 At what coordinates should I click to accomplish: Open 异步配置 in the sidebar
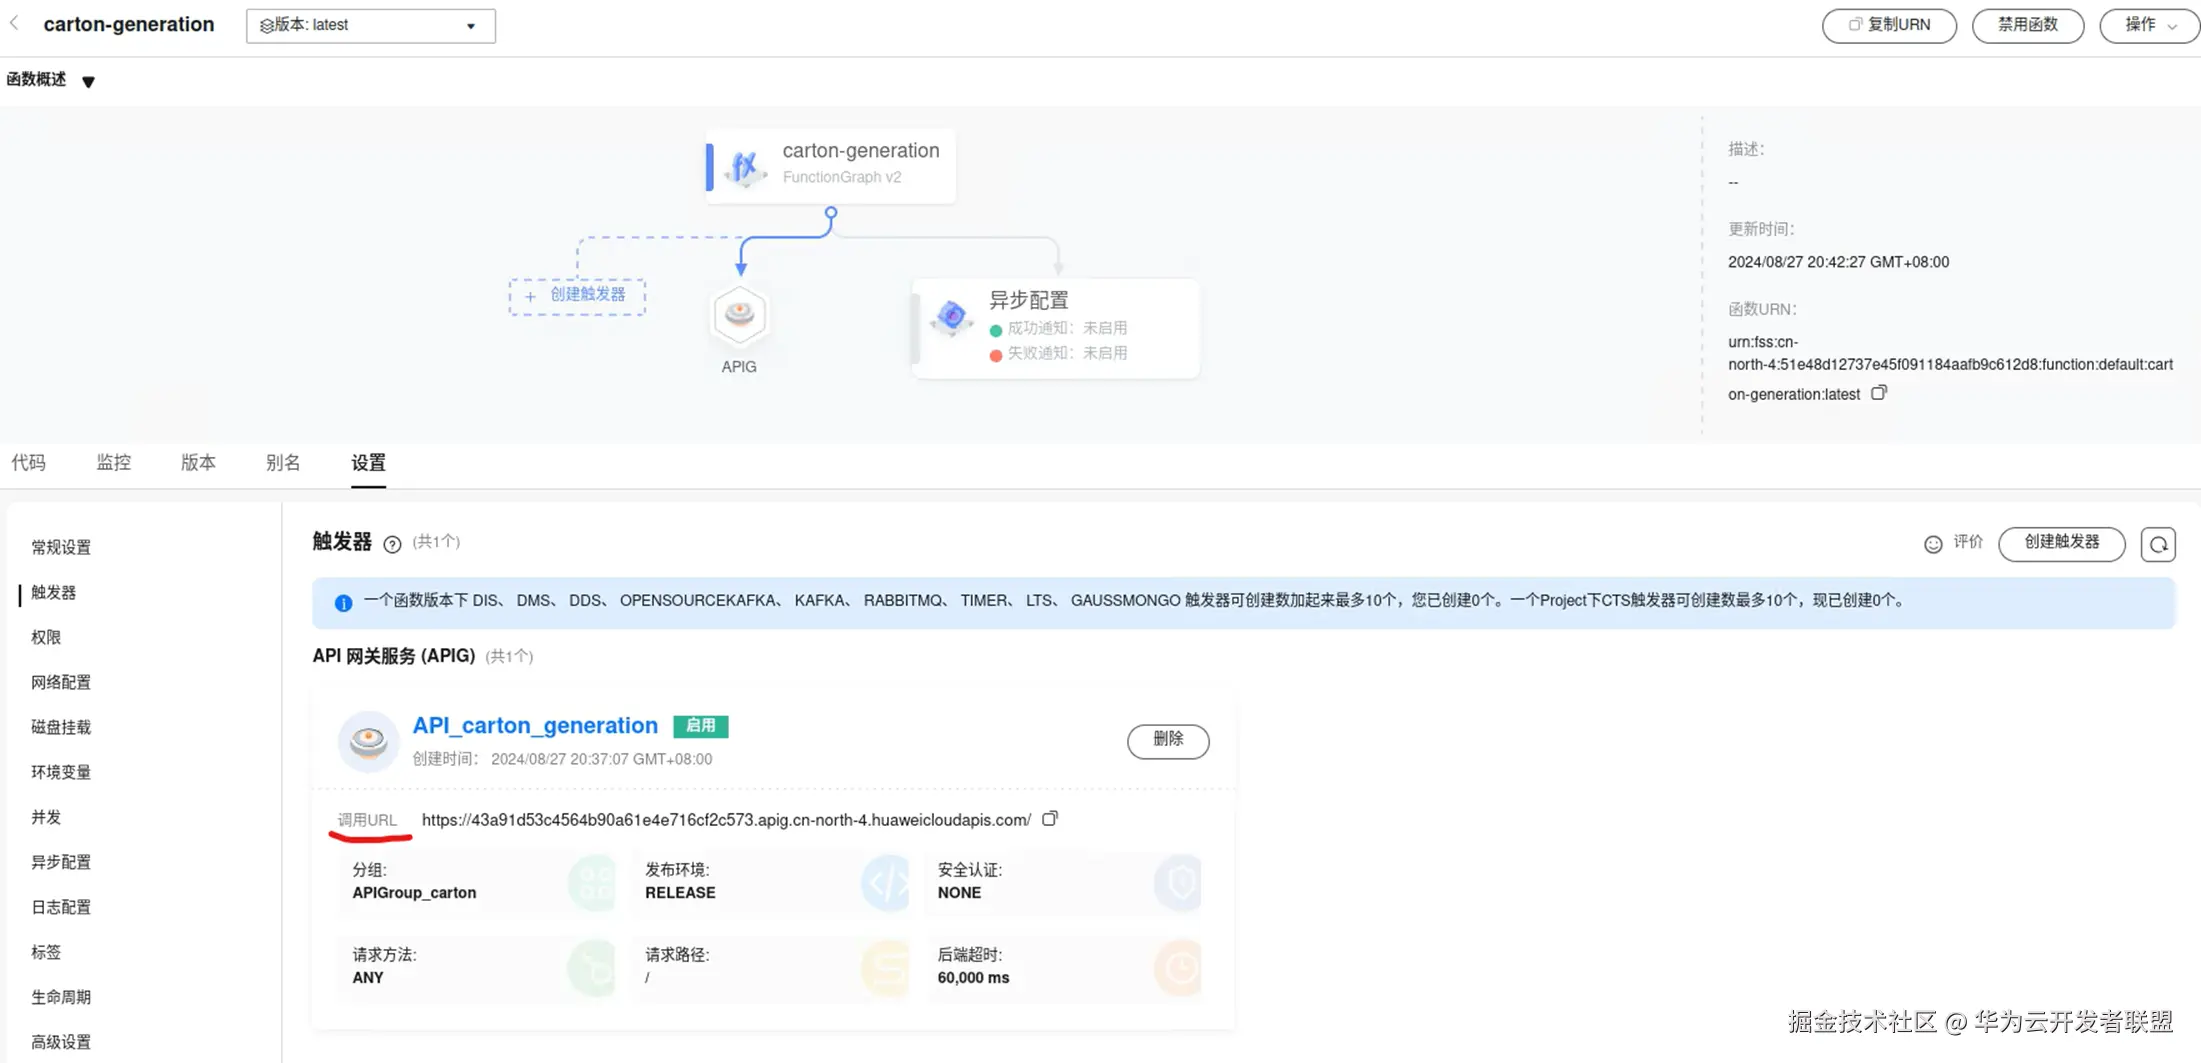point(61,862)
